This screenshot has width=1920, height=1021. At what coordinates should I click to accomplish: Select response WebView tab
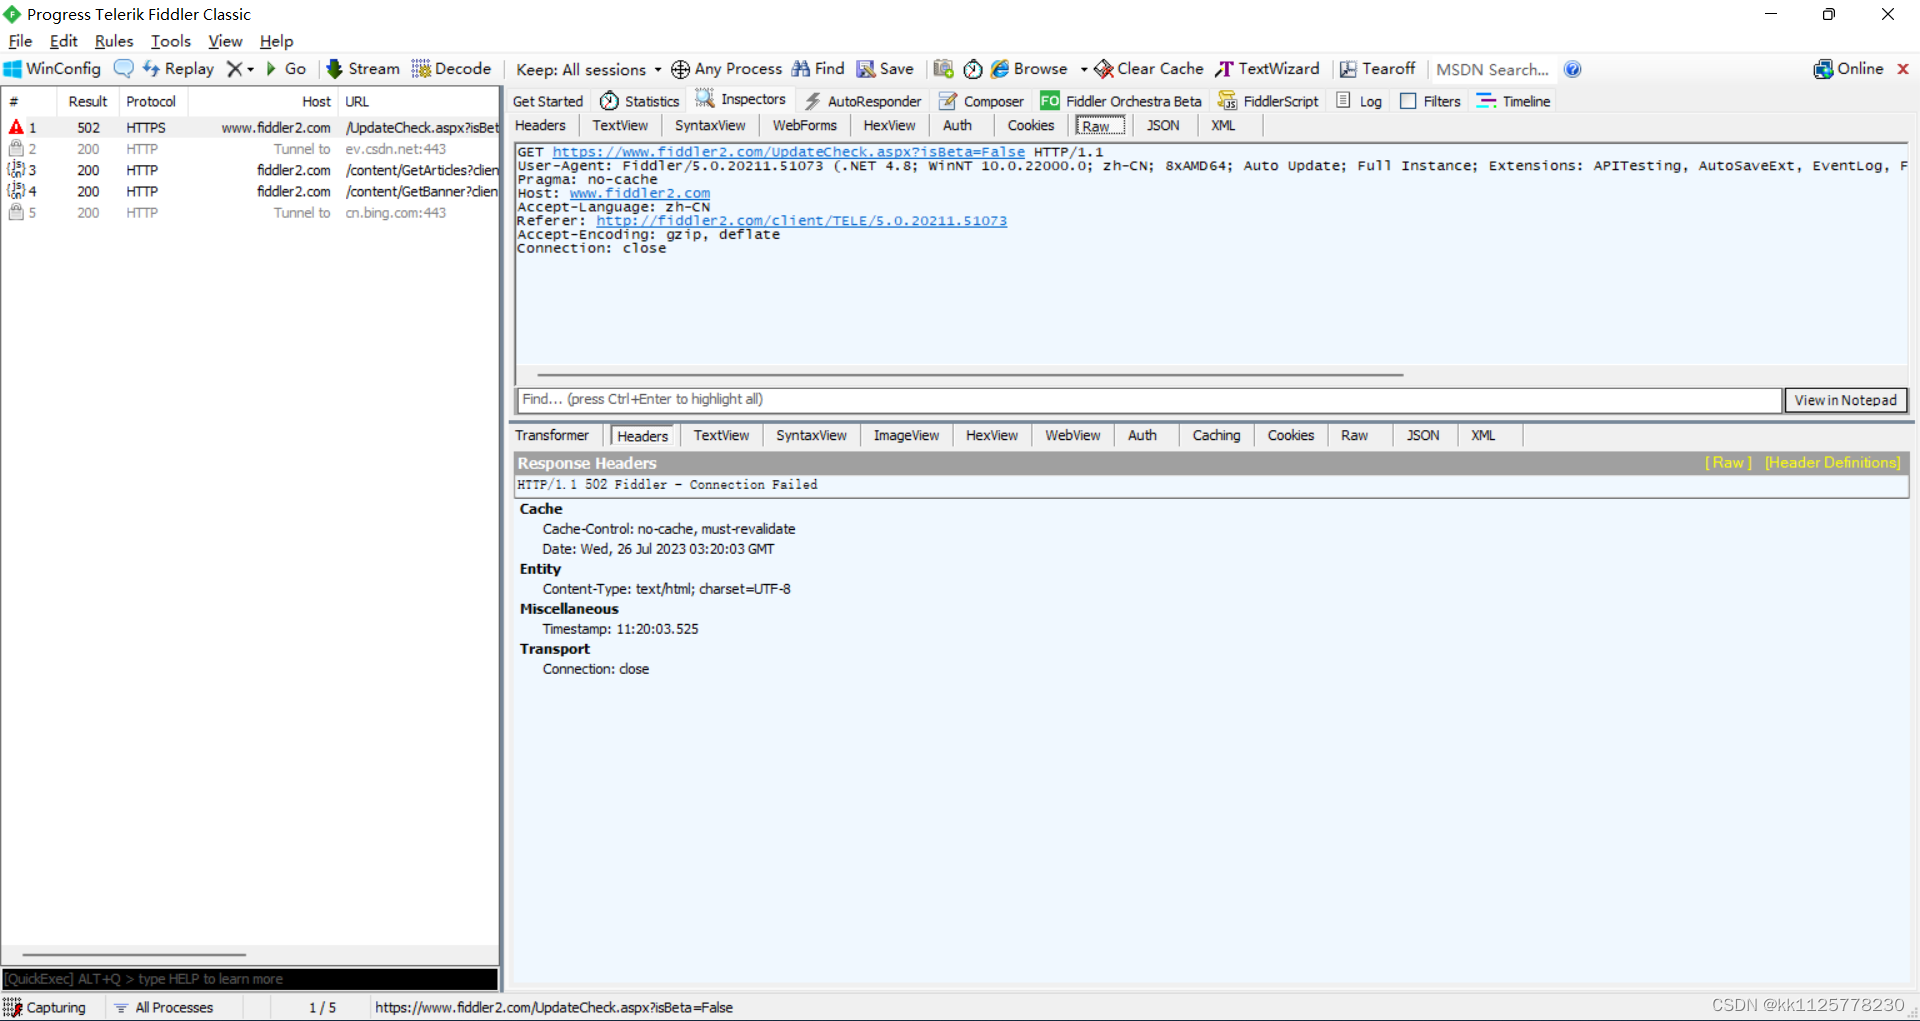coord(1072,435)
